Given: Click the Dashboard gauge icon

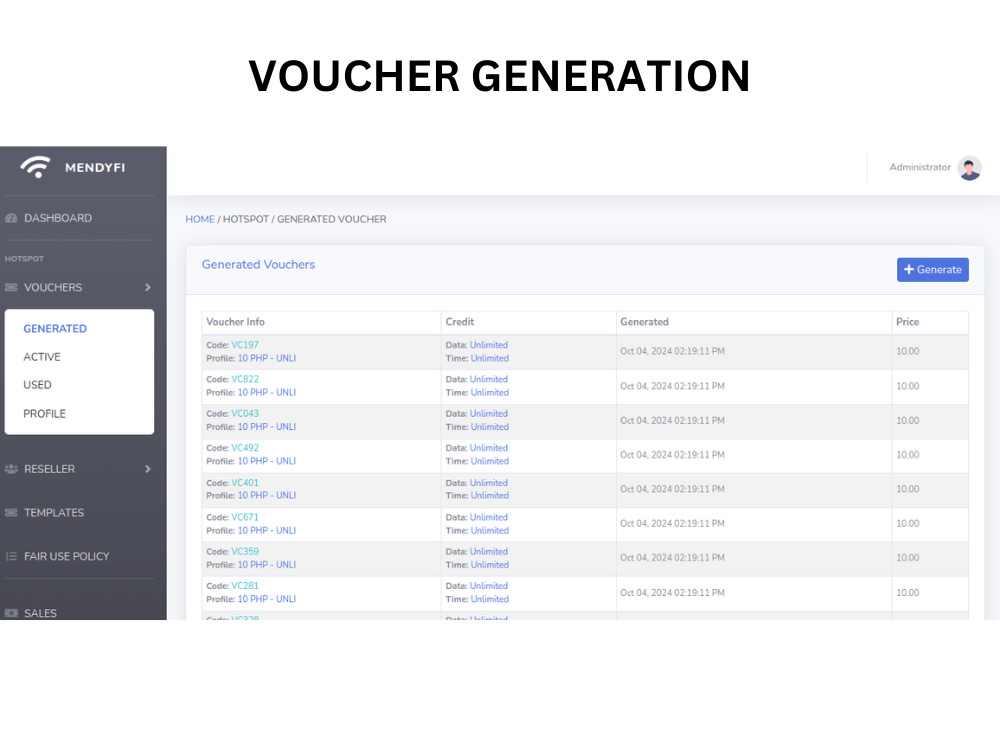Looking at the screenshot, I should (11, 218).
